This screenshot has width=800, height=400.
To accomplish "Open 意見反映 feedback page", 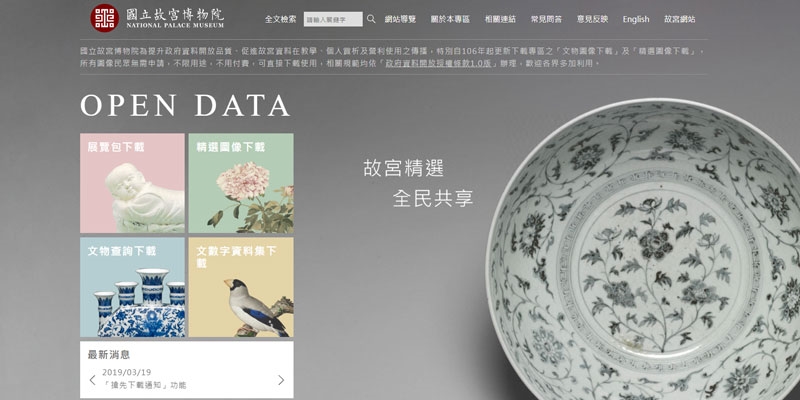I will click(x=592, y=19).
